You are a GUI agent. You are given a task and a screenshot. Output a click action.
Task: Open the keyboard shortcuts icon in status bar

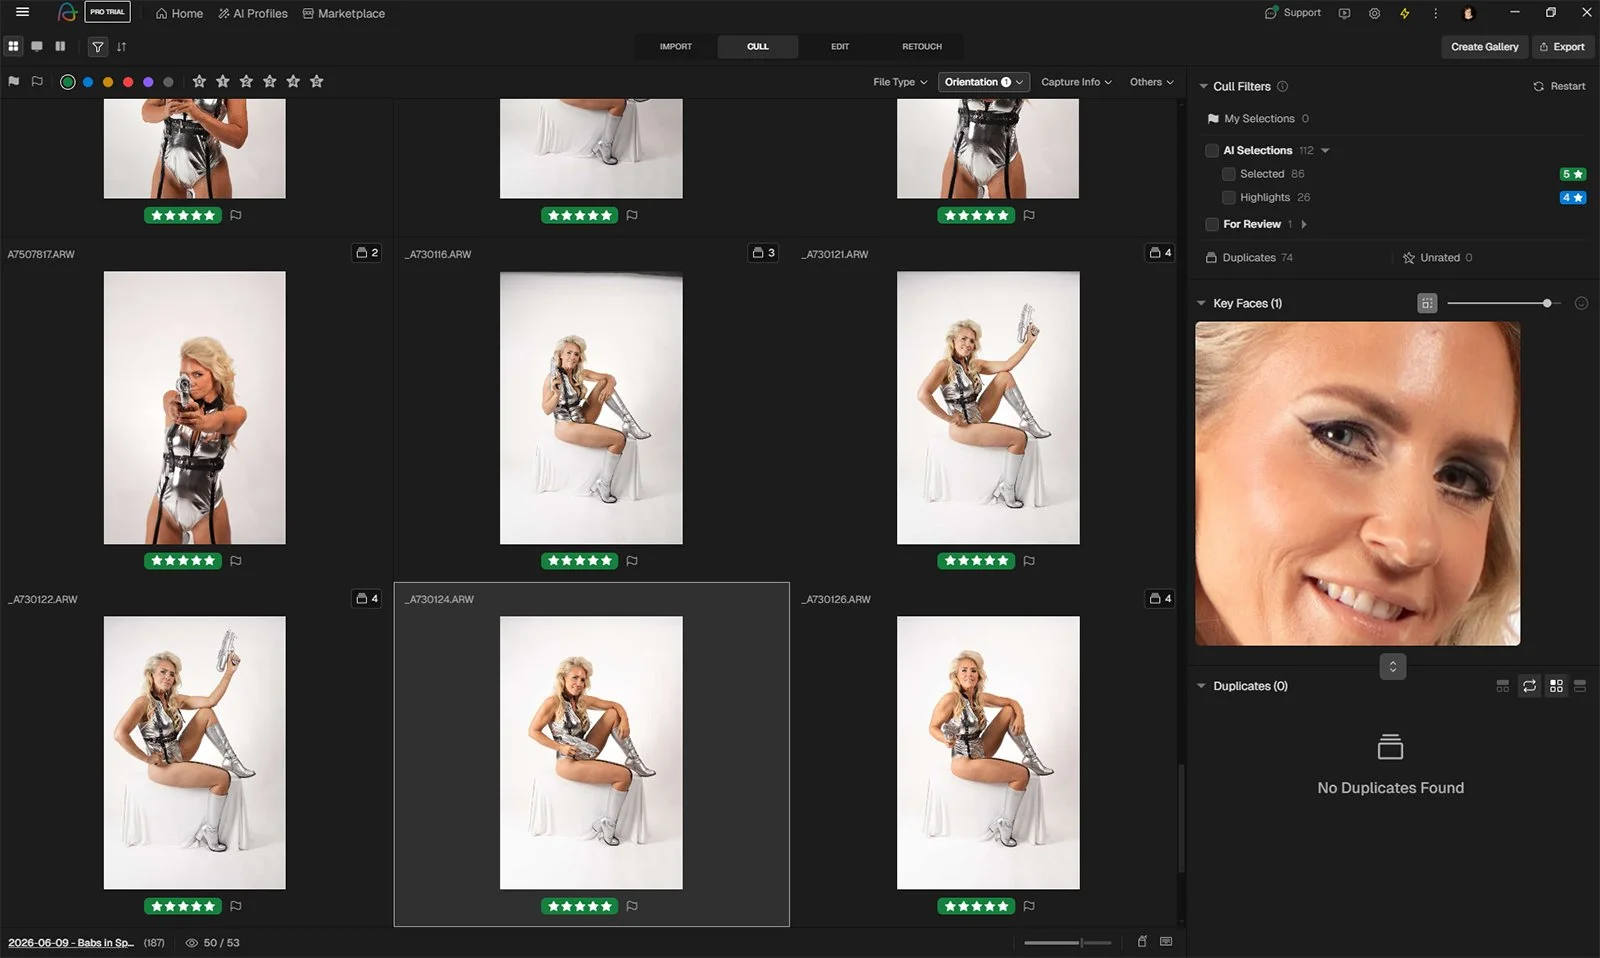click(1166, 942)
